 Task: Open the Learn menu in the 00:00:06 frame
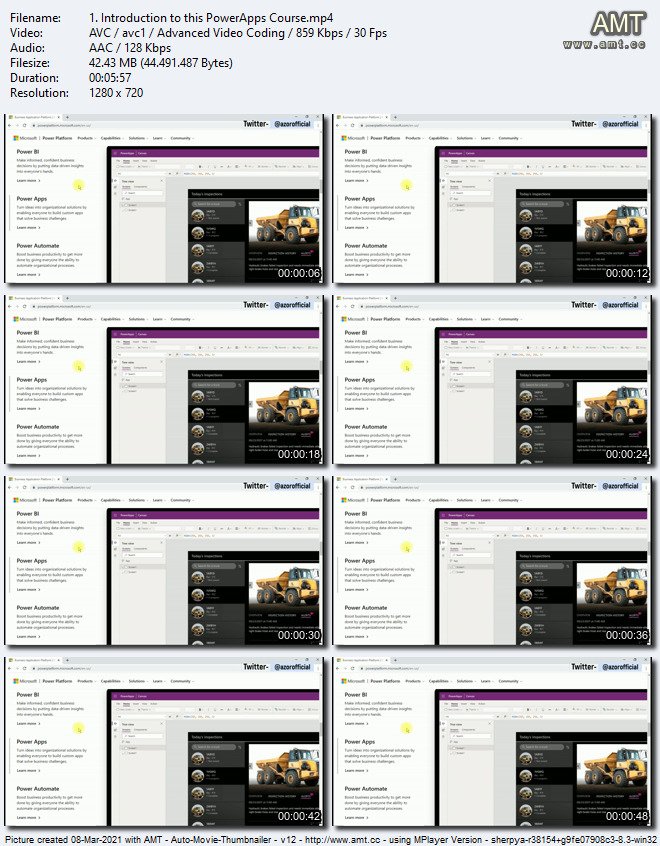tap(158, 138)
